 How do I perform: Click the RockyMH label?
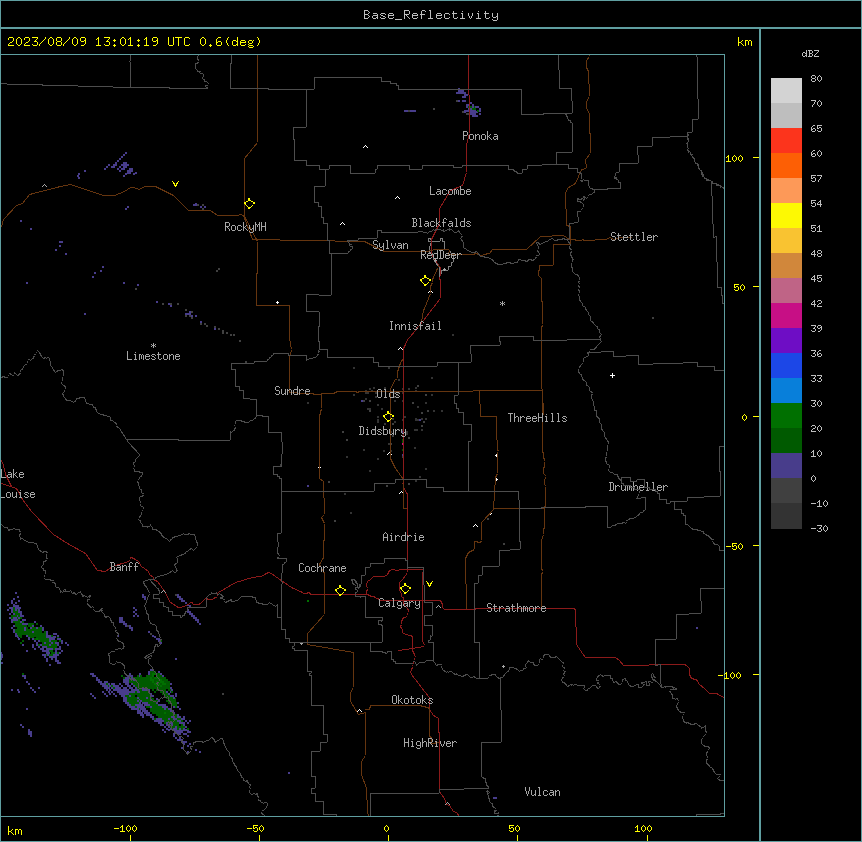(x=245, y=227)
